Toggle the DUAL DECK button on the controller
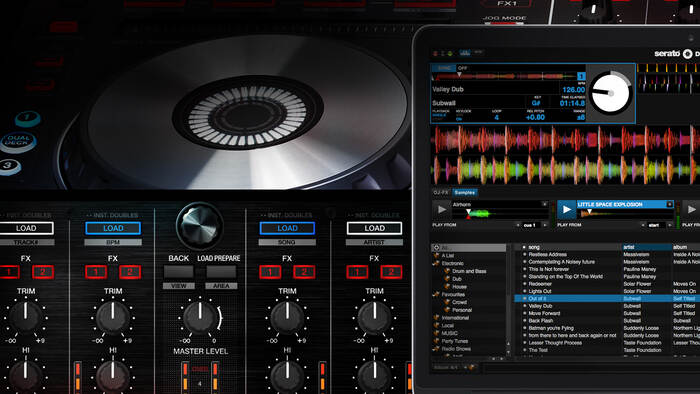This screenshot has height=394, width=700. coord(18,141)
